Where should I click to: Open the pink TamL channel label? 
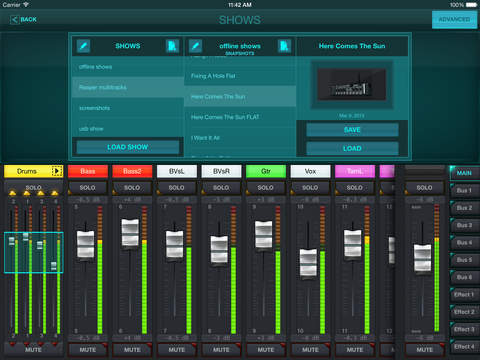click(355, 171)
